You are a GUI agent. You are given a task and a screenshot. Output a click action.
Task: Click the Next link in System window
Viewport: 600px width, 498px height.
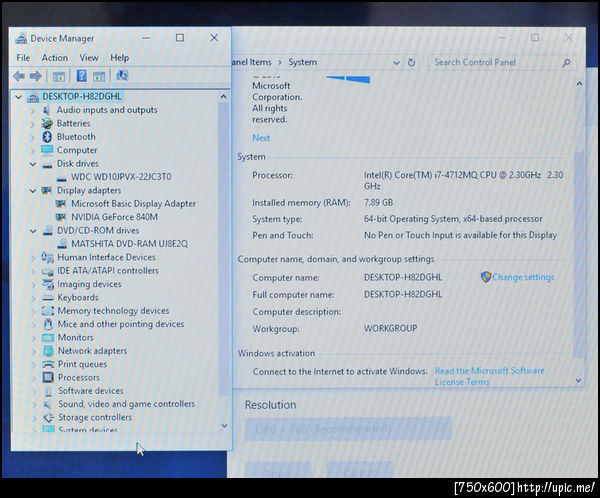pyautogui.click(x=261, y=138)
